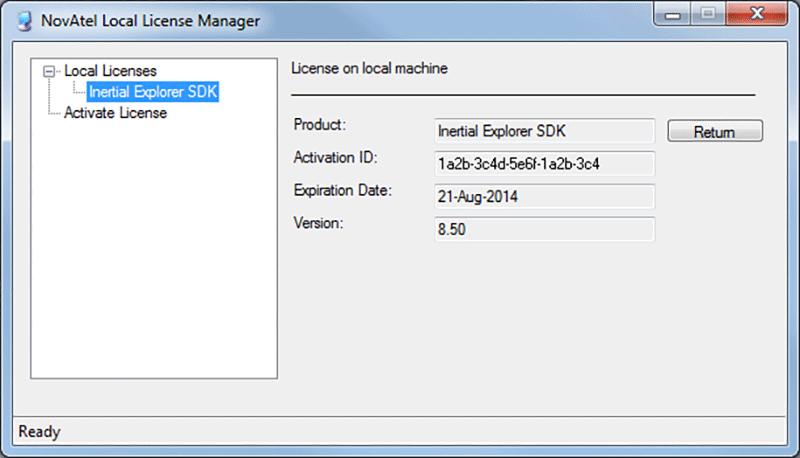Viewport: 800px width, 458px height.
Task: Click the 'License on local machine' heading
Action: pyautogui.click(x=369, y=68)
